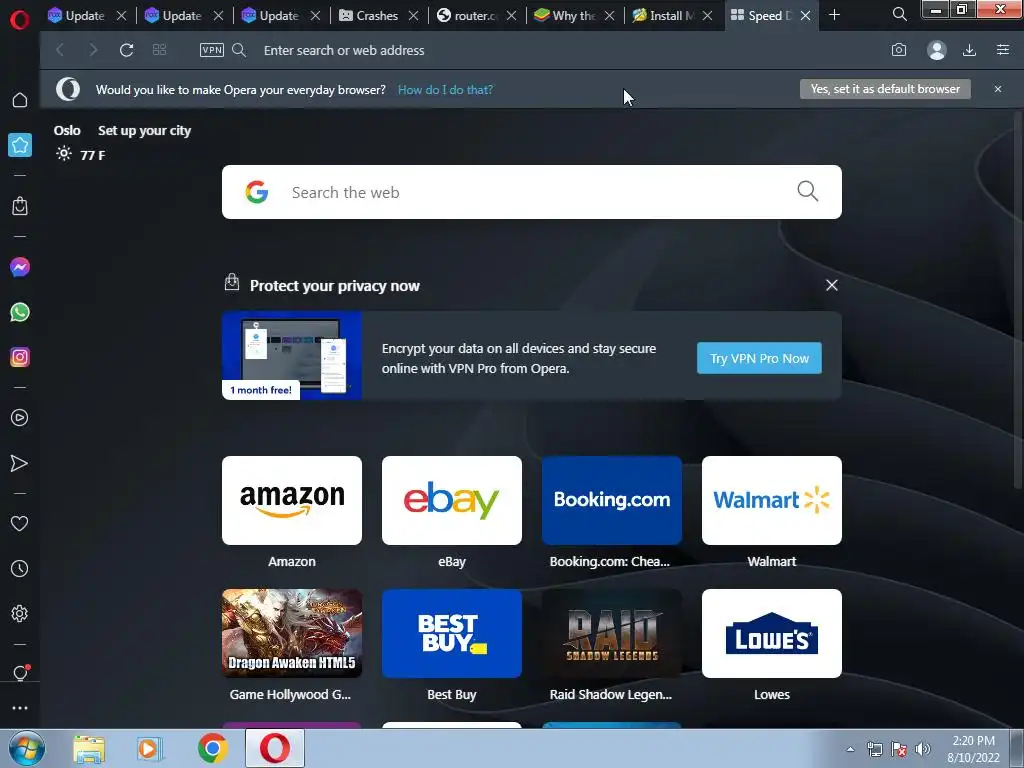Open Settings gear in sidebar

20,614
